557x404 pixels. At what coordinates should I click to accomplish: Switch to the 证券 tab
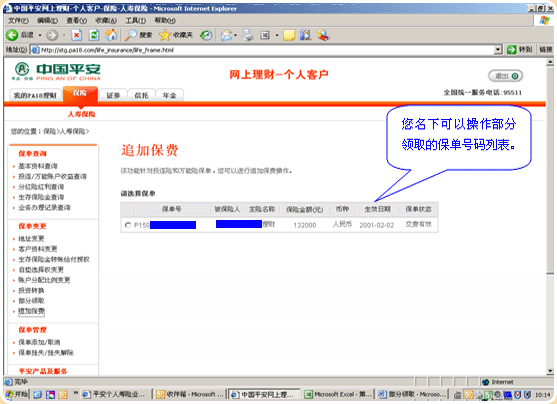(113, 95)
